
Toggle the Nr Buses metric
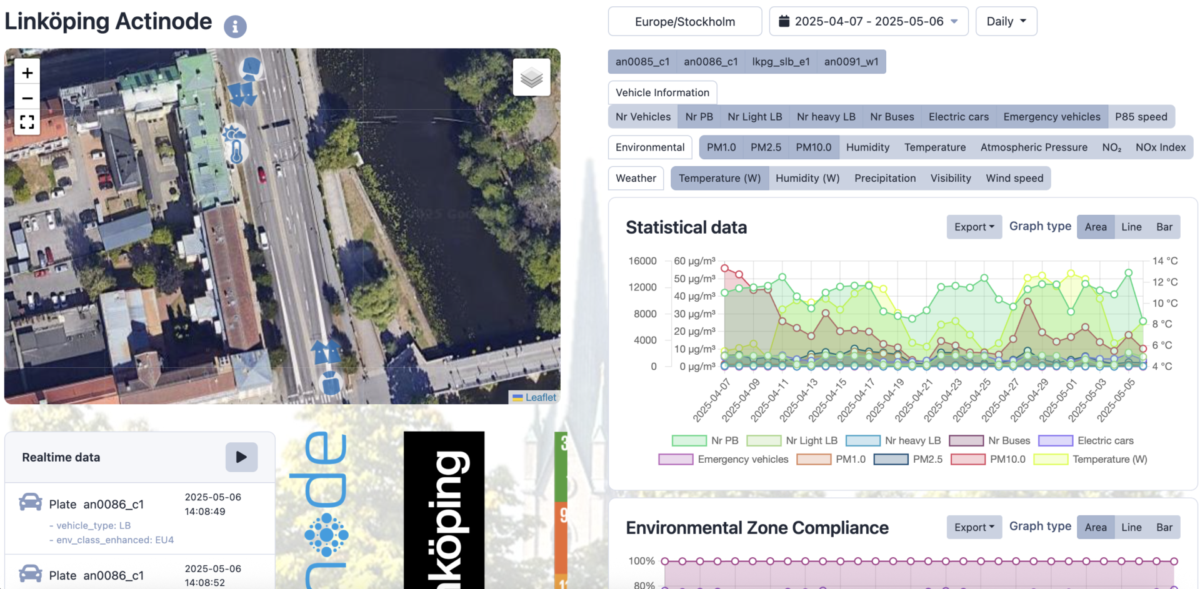tap(892, 117)
